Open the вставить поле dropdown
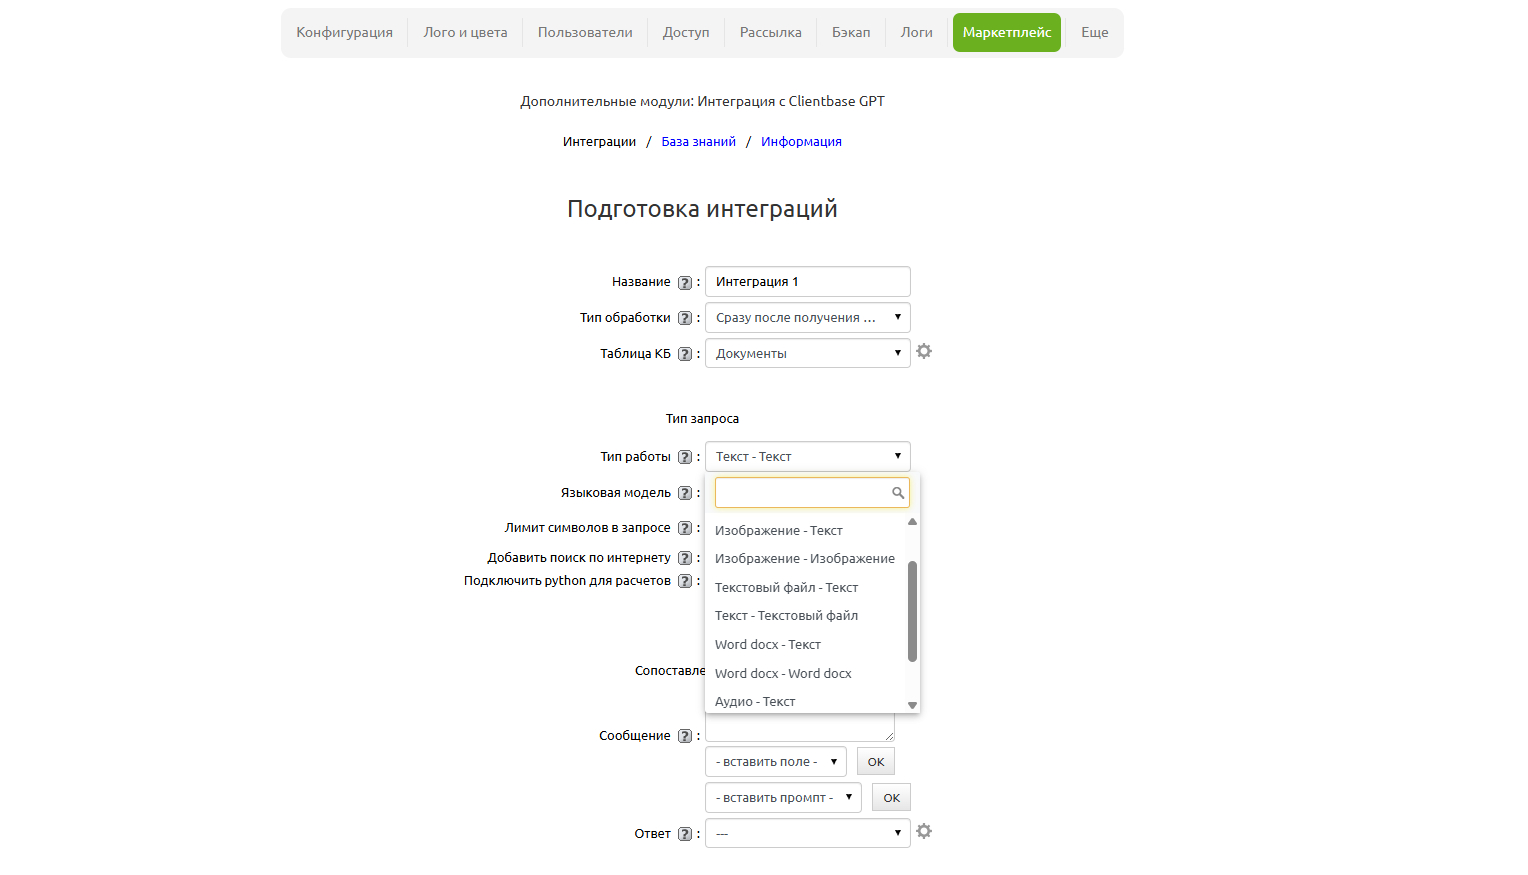 click(x=776, y=762)
